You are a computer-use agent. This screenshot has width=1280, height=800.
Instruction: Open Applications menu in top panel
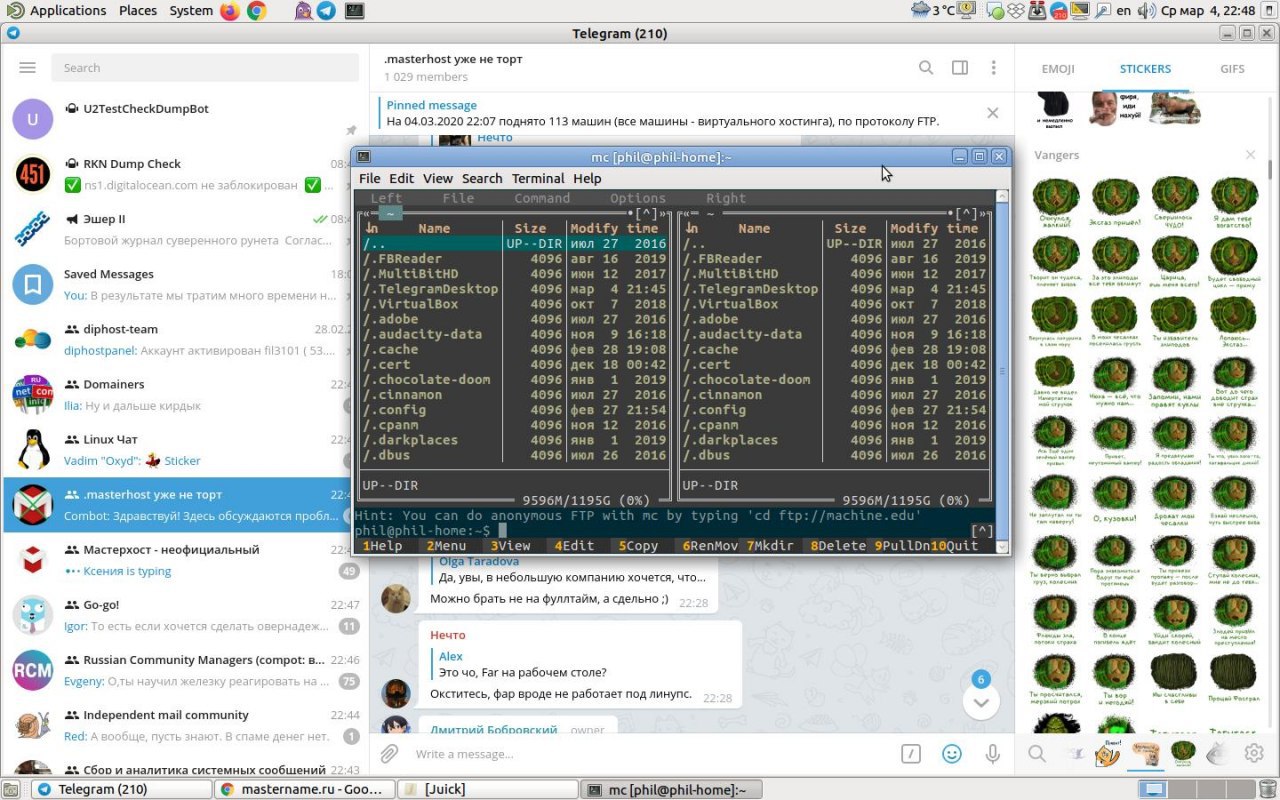(x=58, y=11)
